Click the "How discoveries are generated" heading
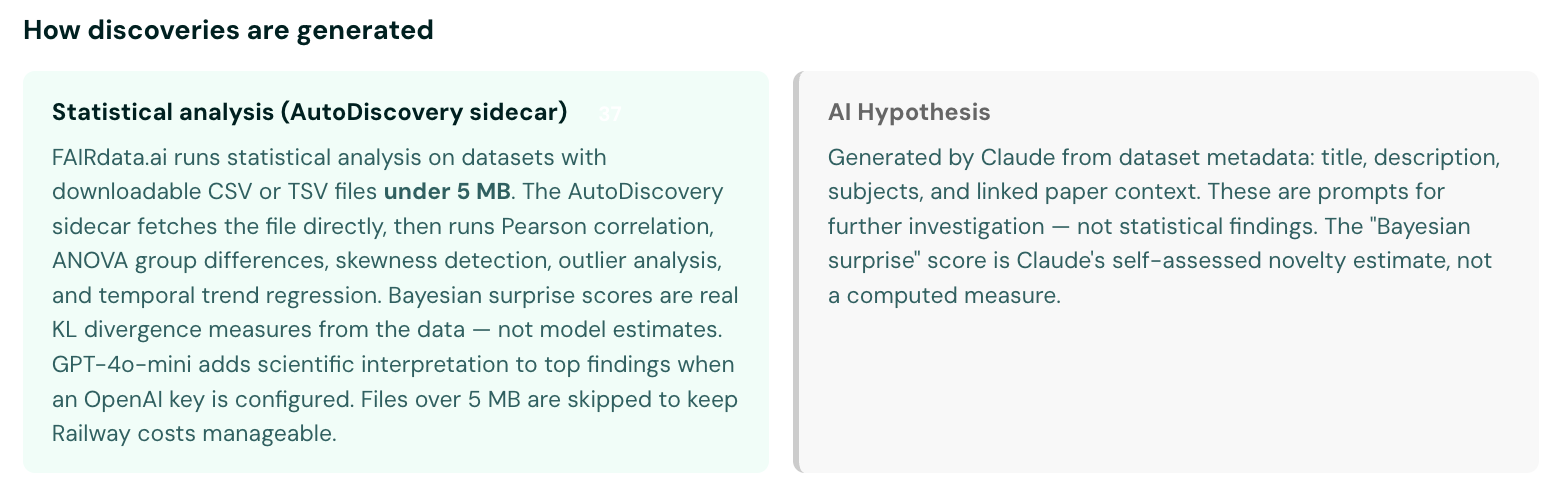This screenshot has height=488, width=1566. coord(228,31)
